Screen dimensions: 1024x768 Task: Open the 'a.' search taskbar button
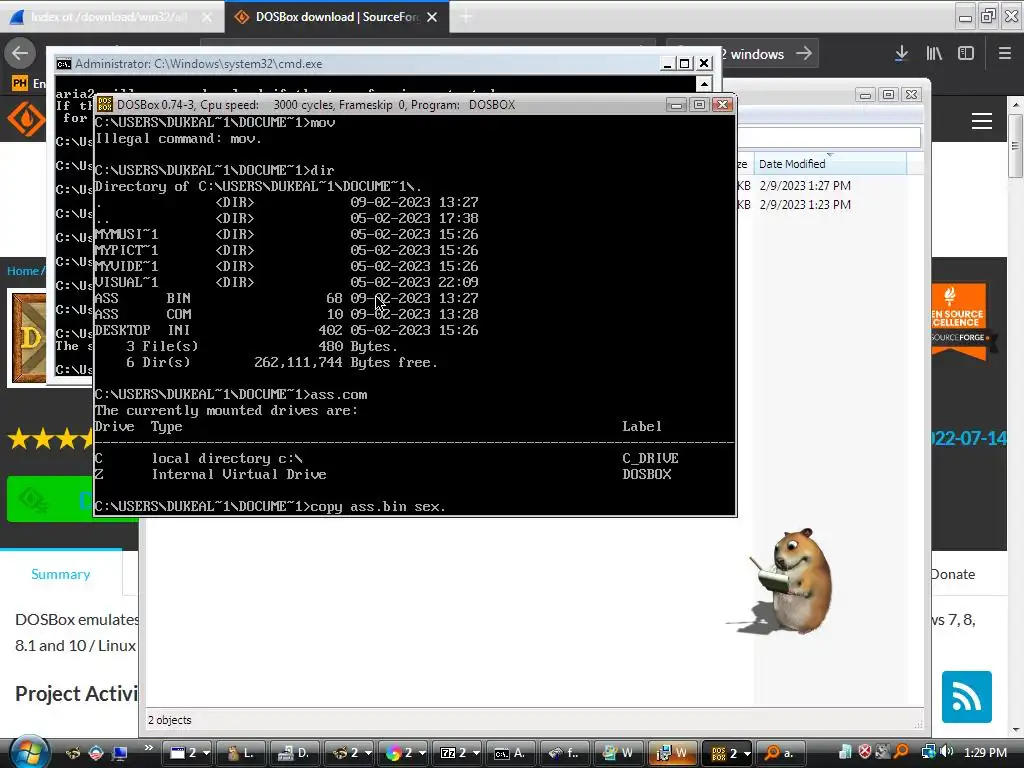pos(782,753)
